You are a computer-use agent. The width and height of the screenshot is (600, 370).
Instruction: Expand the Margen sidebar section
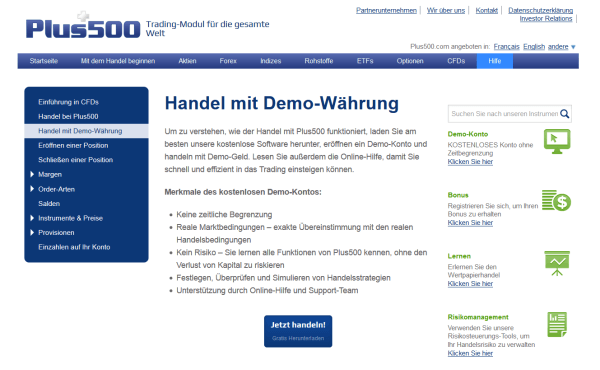click(32, 174)
